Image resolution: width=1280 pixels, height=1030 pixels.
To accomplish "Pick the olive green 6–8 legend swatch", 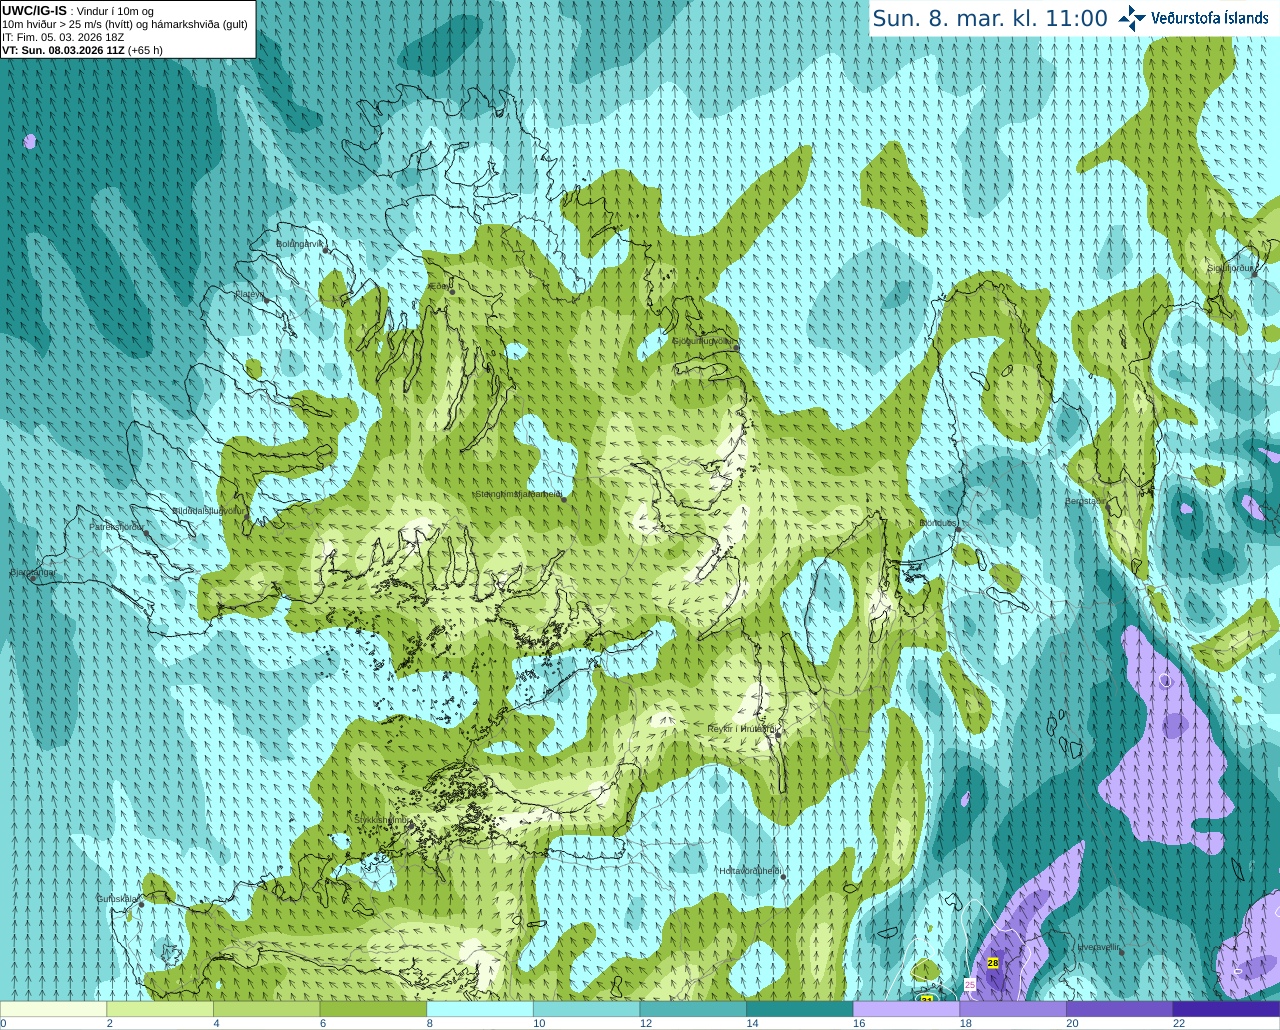I will (373, 1009).
